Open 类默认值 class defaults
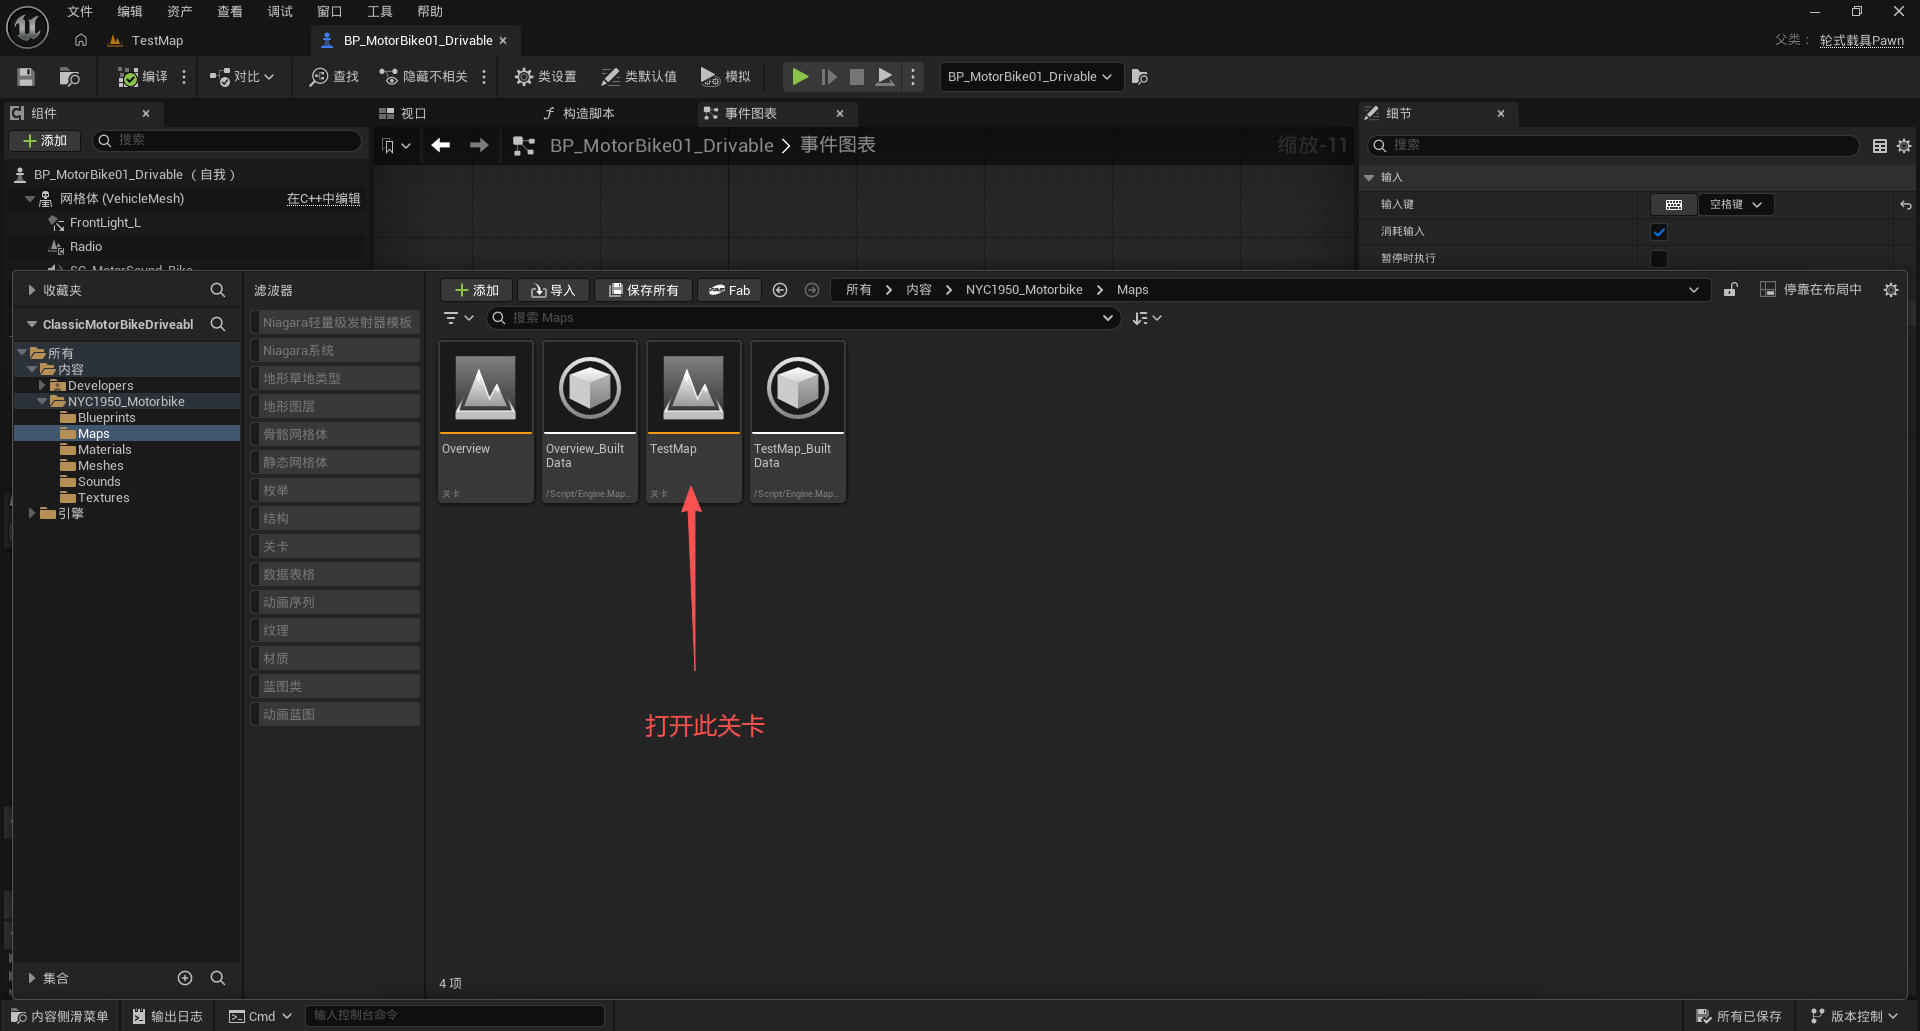Image resolution: width=1920 pixels, height=1031 pixels. pos(639,77)
